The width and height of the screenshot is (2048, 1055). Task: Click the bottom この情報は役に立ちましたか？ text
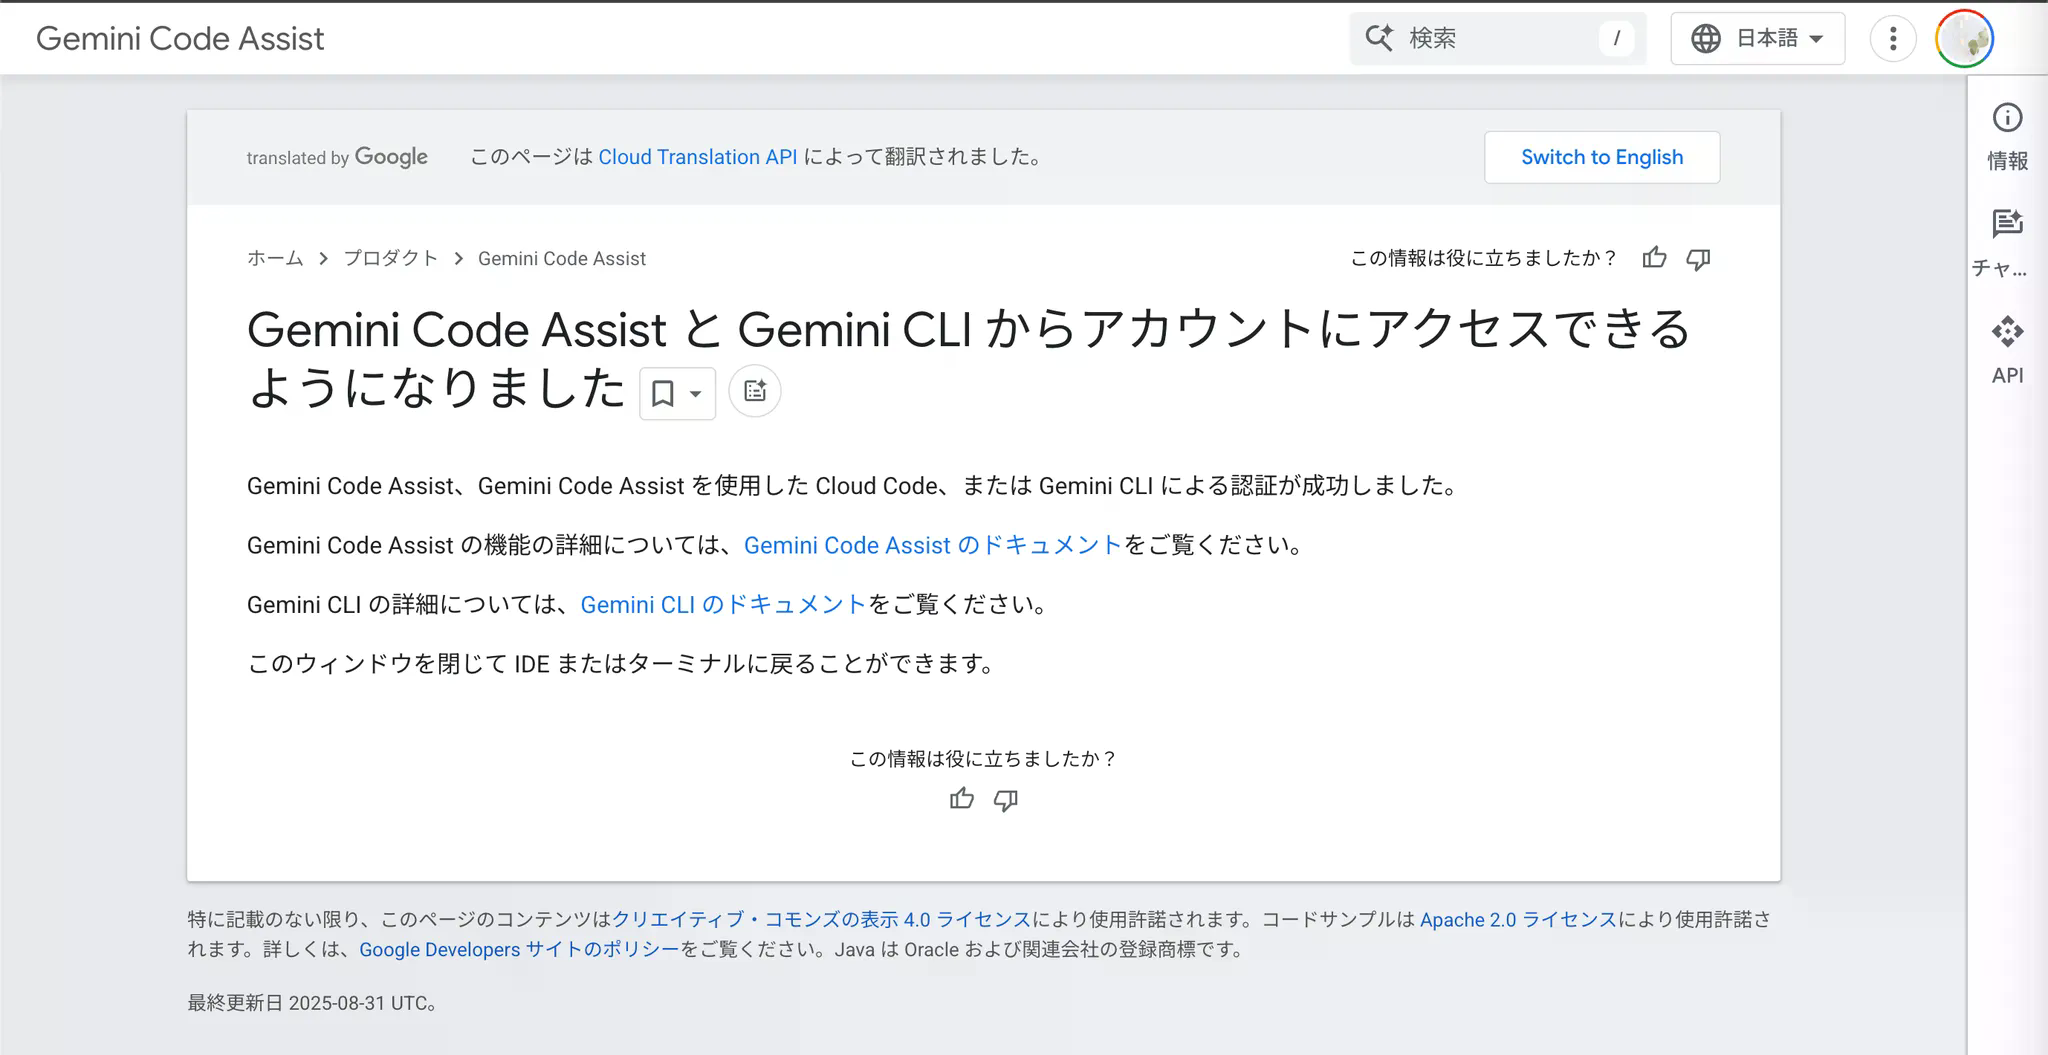pos(983,759)
